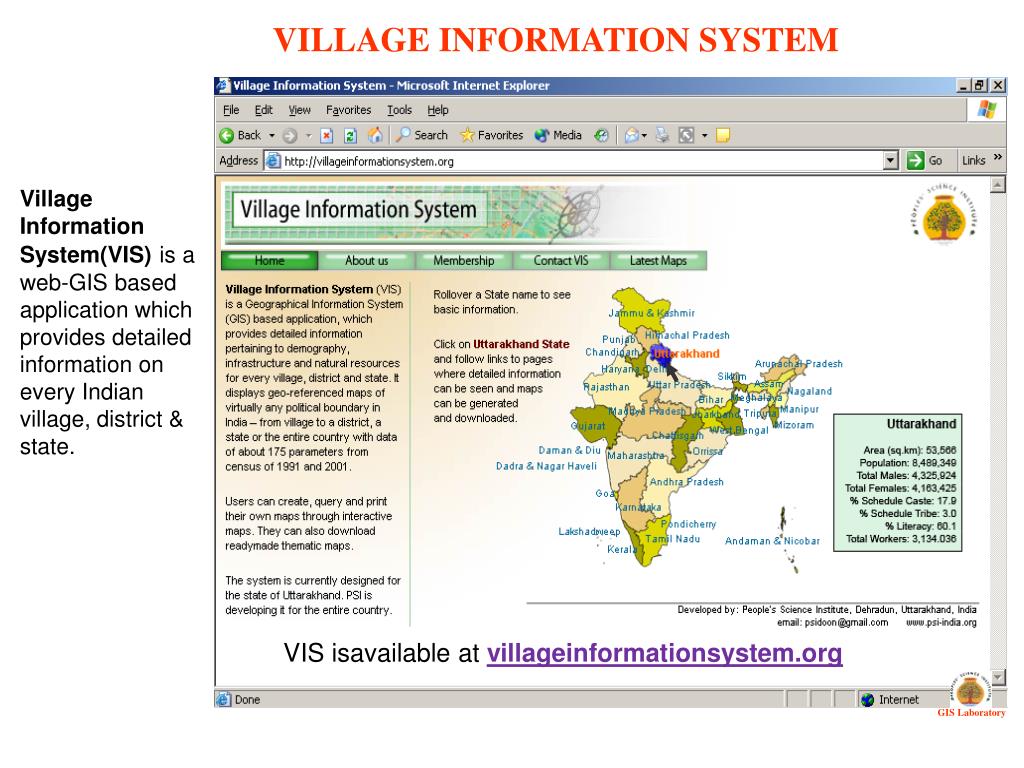The width and height of the screenshot is (1024, 768).
Task: Open the Favorites star toolbar button
Action: 491,135
